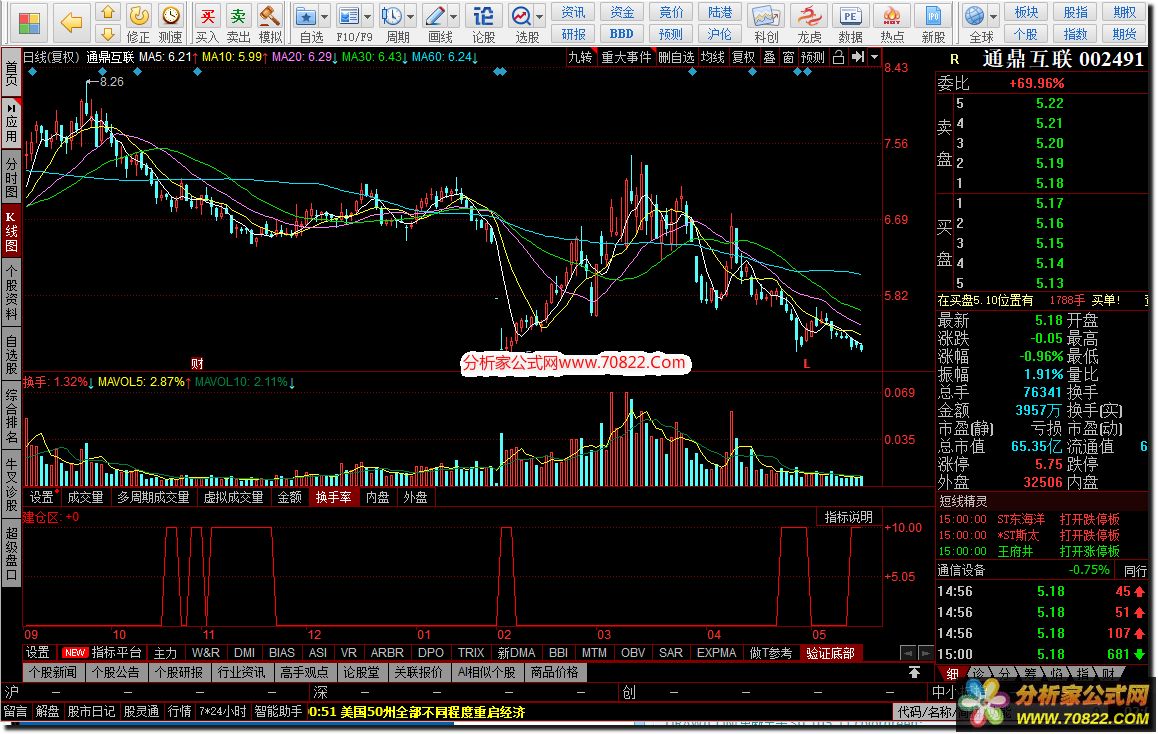Click the BBD toolbar button

pos(622,34)
